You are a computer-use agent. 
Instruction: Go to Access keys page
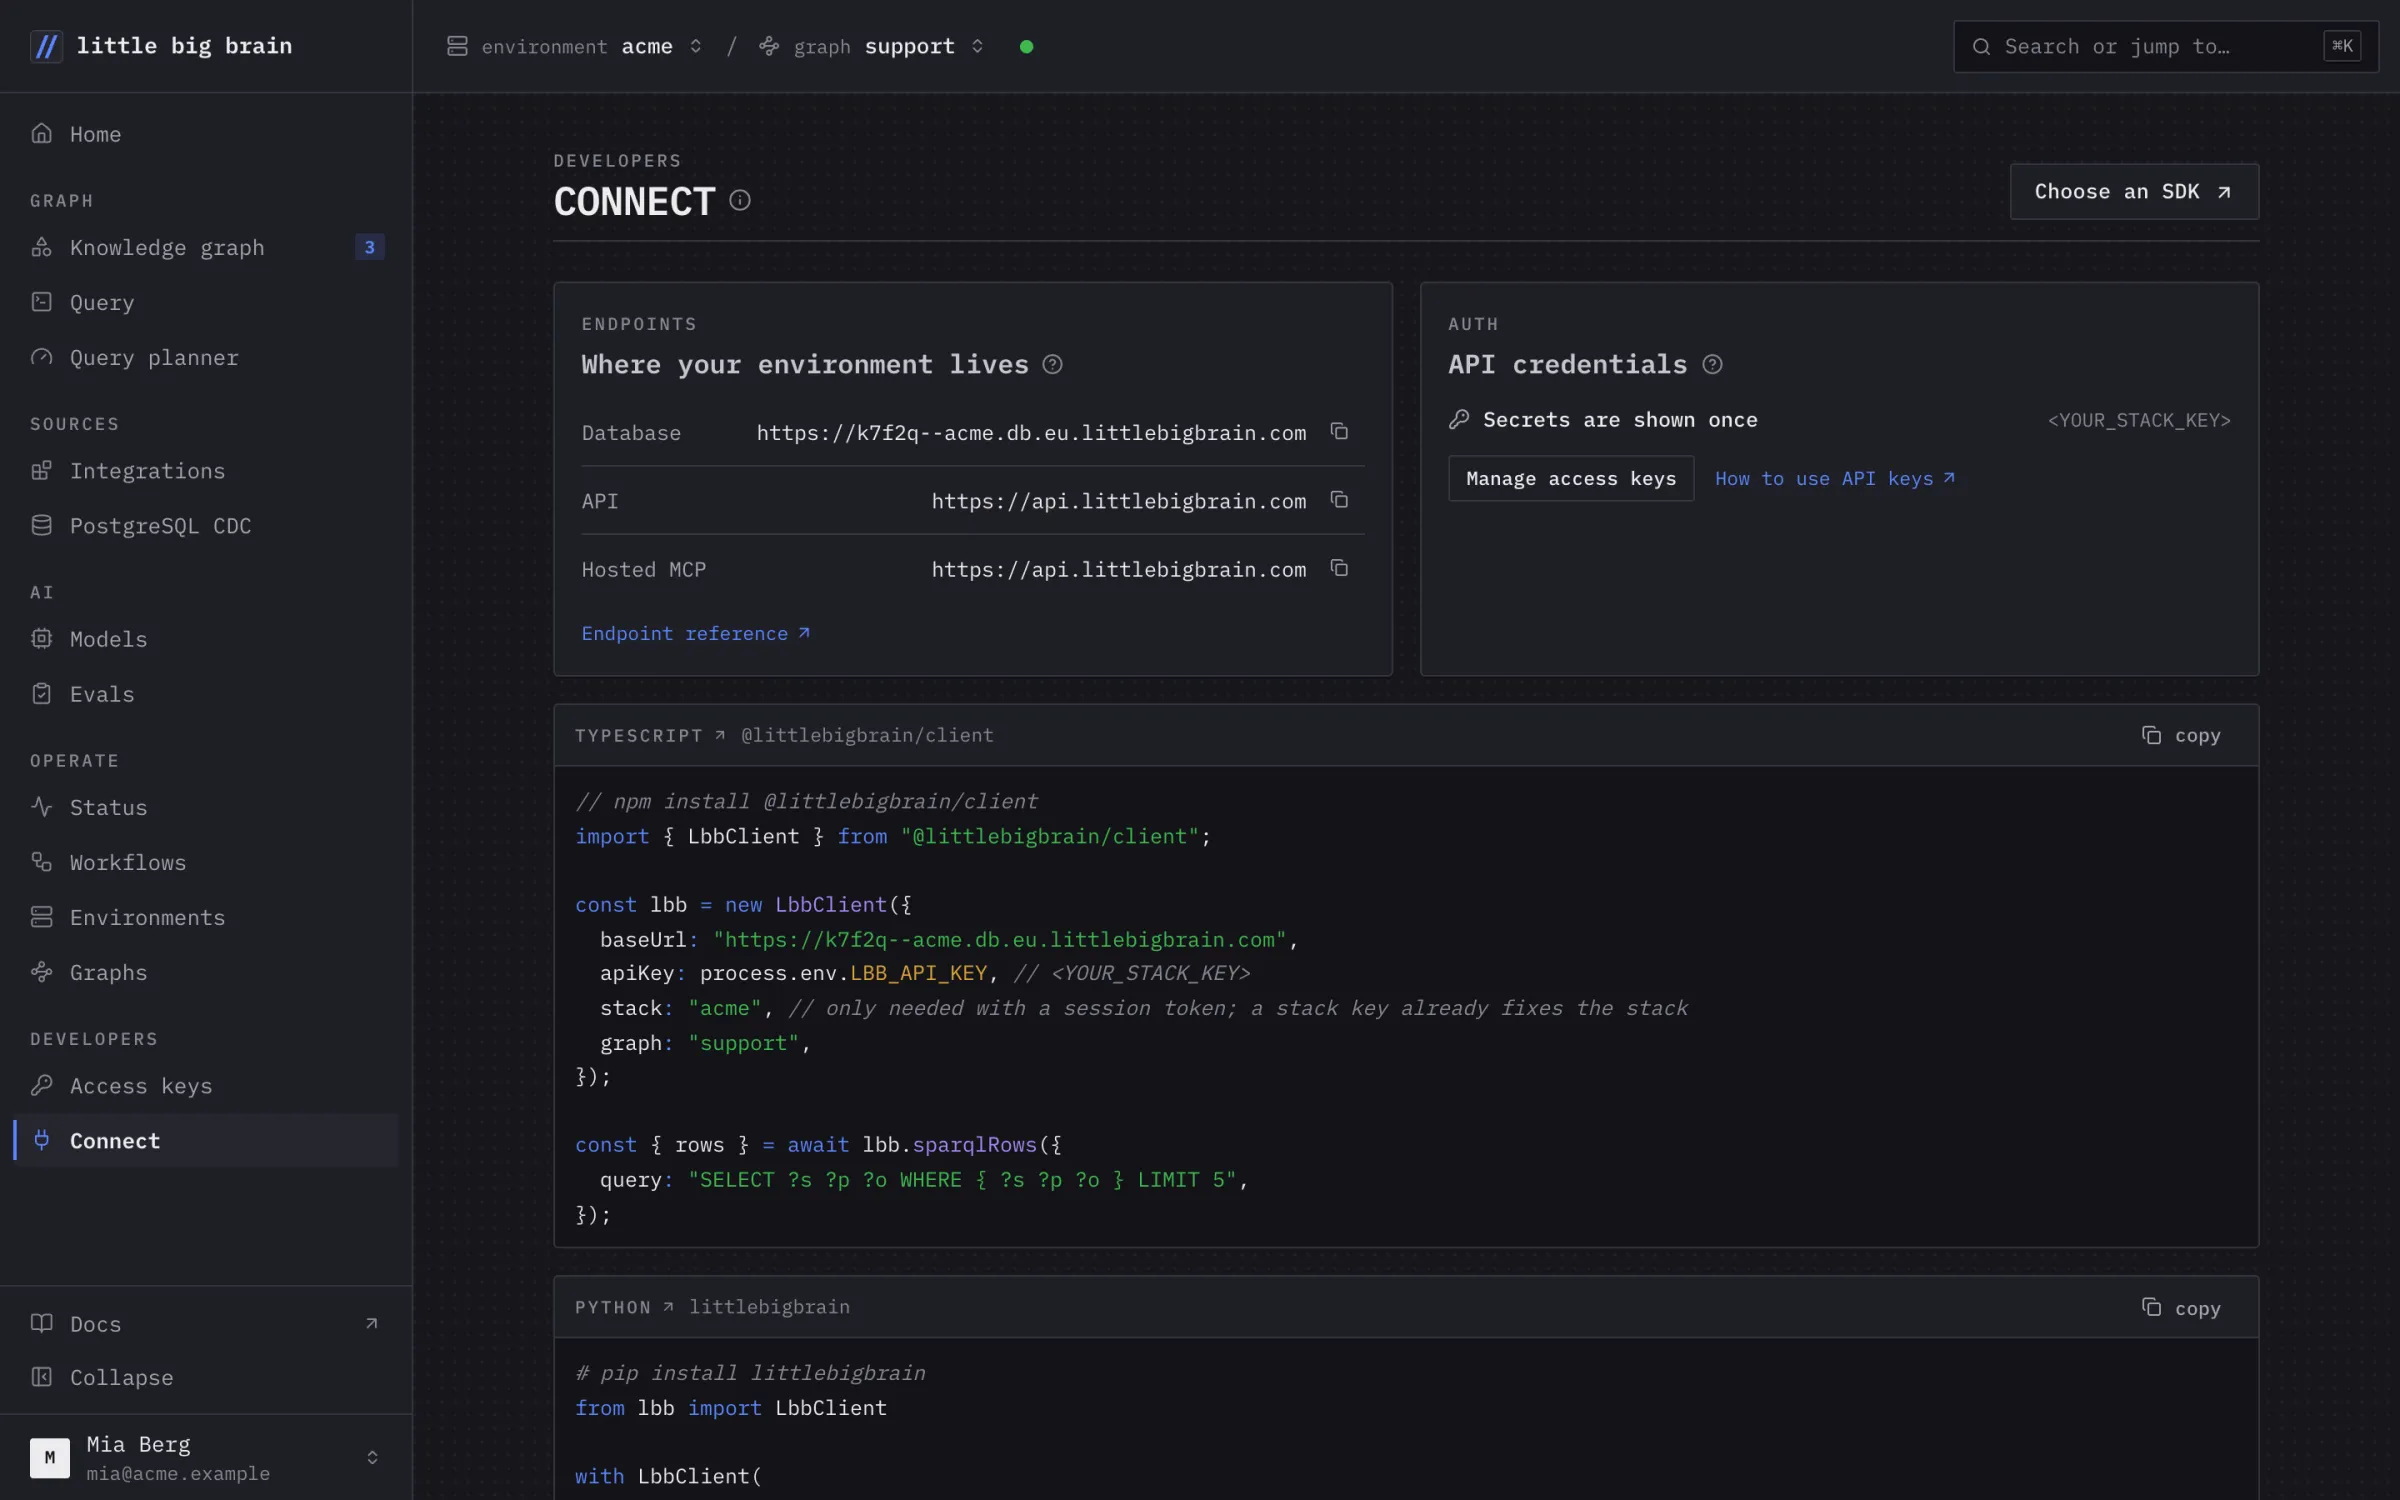click(x=206, y=1085)
